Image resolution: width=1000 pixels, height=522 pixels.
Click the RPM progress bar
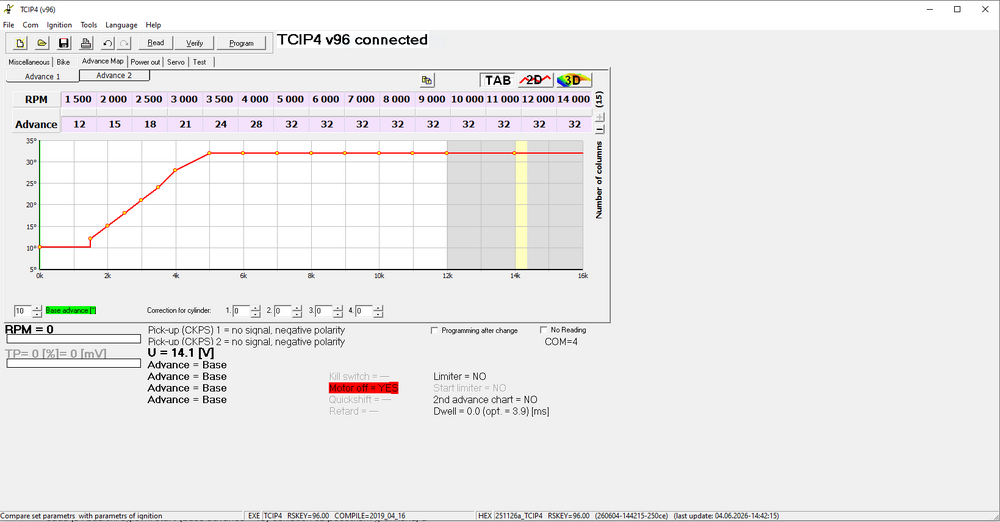tap(73, 339)
